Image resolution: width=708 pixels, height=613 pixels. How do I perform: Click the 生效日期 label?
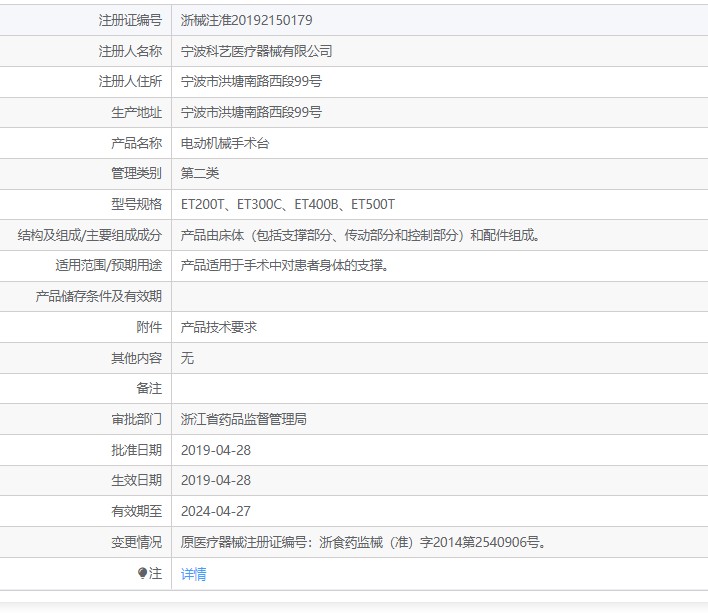(x=136, y=480)
